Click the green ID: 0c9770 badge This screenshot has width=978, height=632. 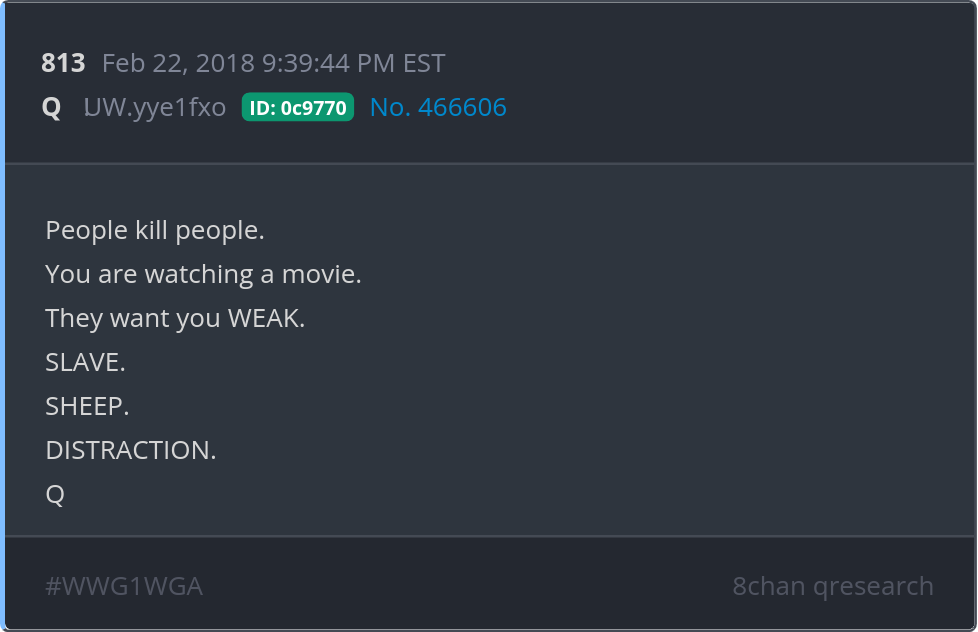pos(298,107)
